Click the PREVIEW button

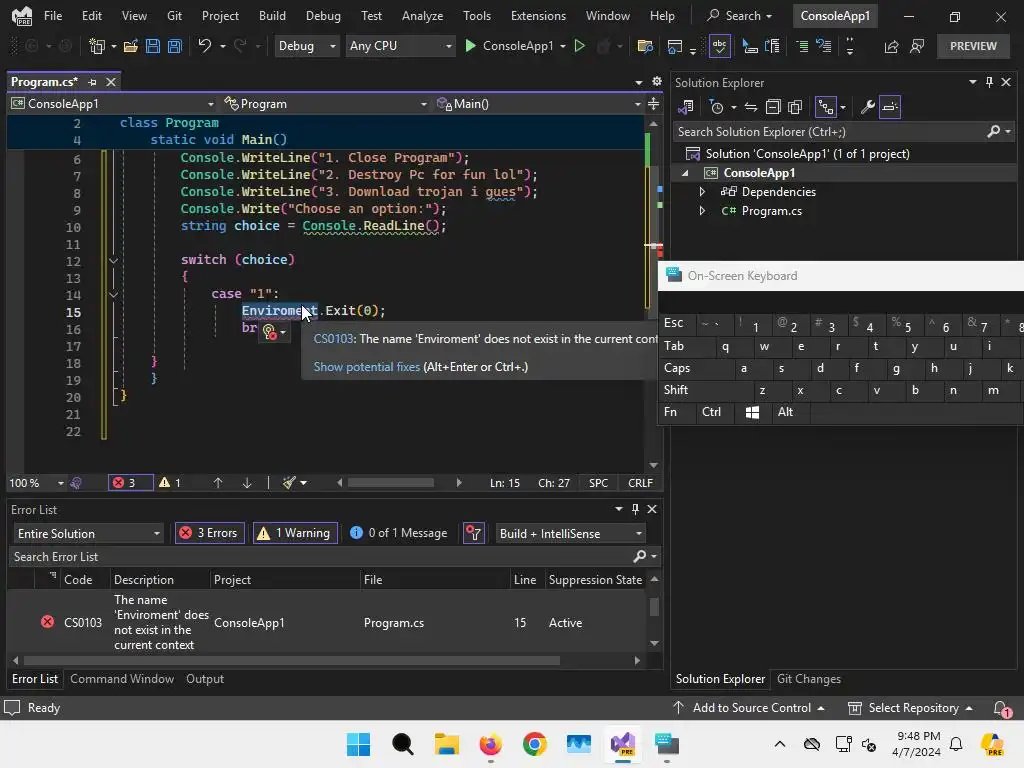pyautogui.click(x=973, y=46)
